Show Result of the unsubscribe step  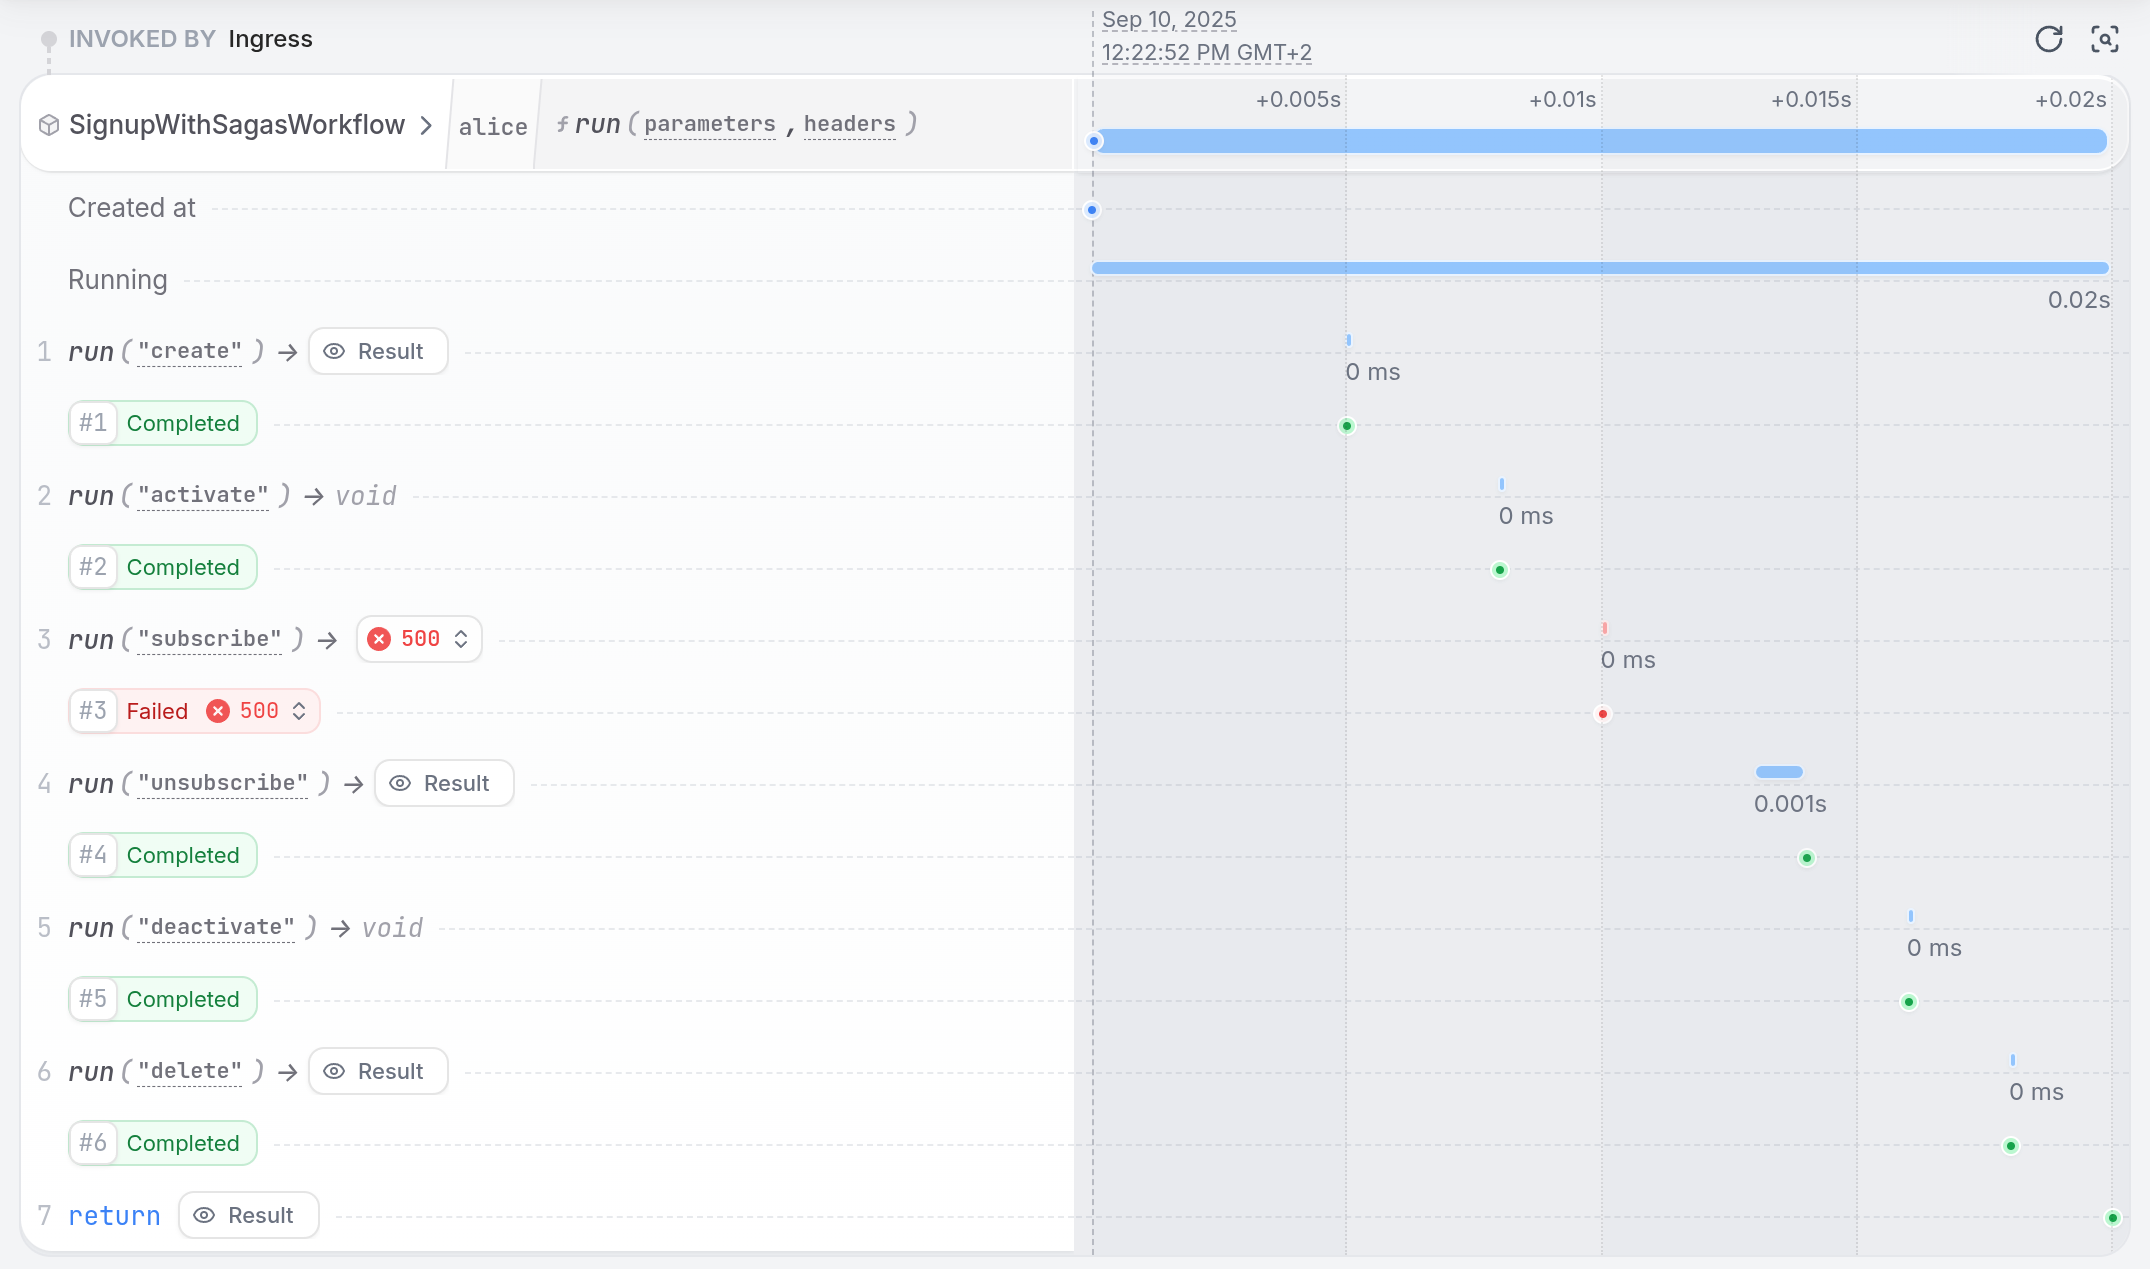click(444, 783)
